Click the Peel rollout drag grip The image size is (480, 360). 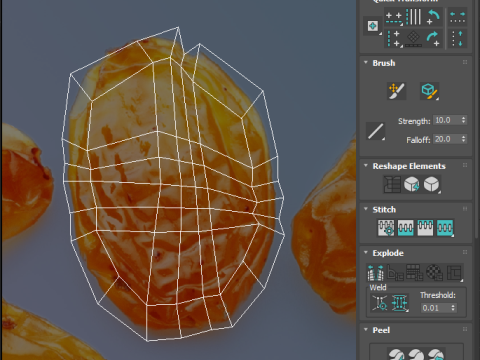point(465,329)
